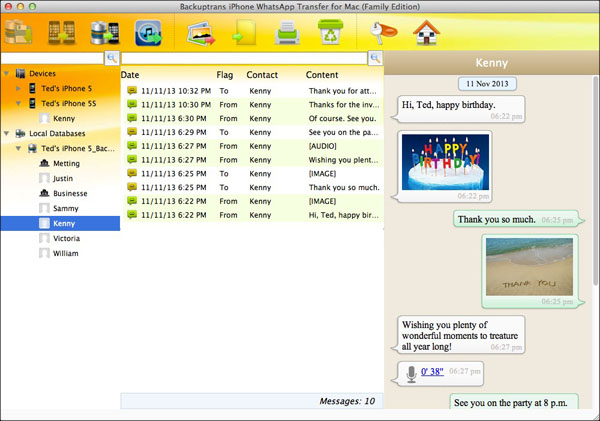Image resolution: width=600 pixels, height=421 pixels.
Task: Select William contact in sidebar
Action: [x=66, y=253]
